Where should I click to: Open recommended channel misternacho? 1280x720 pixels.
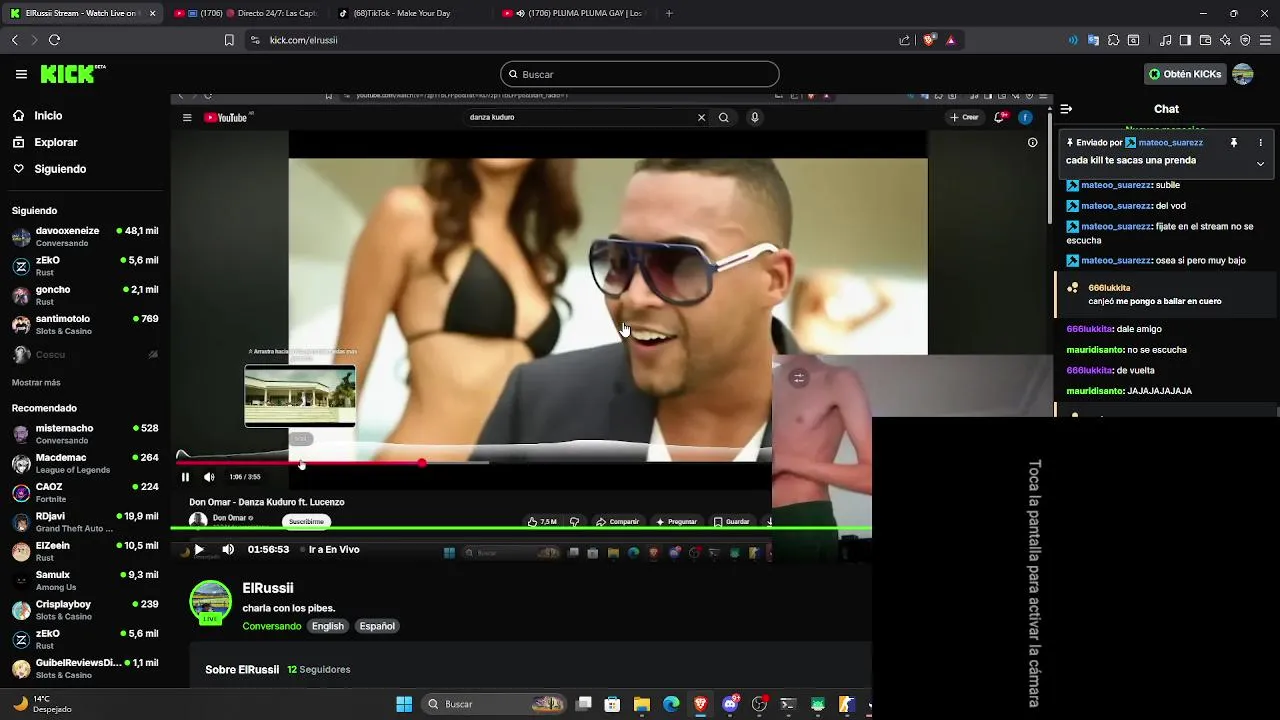click(x=84, y=434)
